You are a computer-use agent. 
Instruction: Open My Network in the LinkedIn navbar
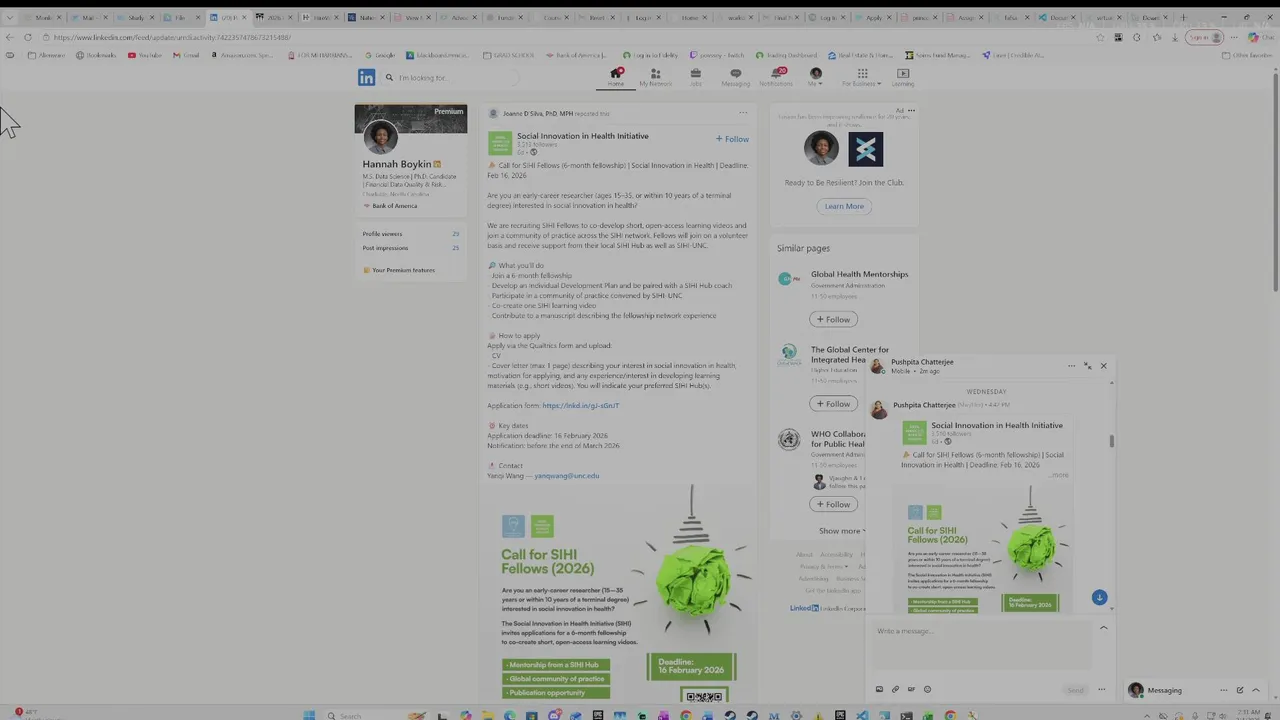coord(656,77)
